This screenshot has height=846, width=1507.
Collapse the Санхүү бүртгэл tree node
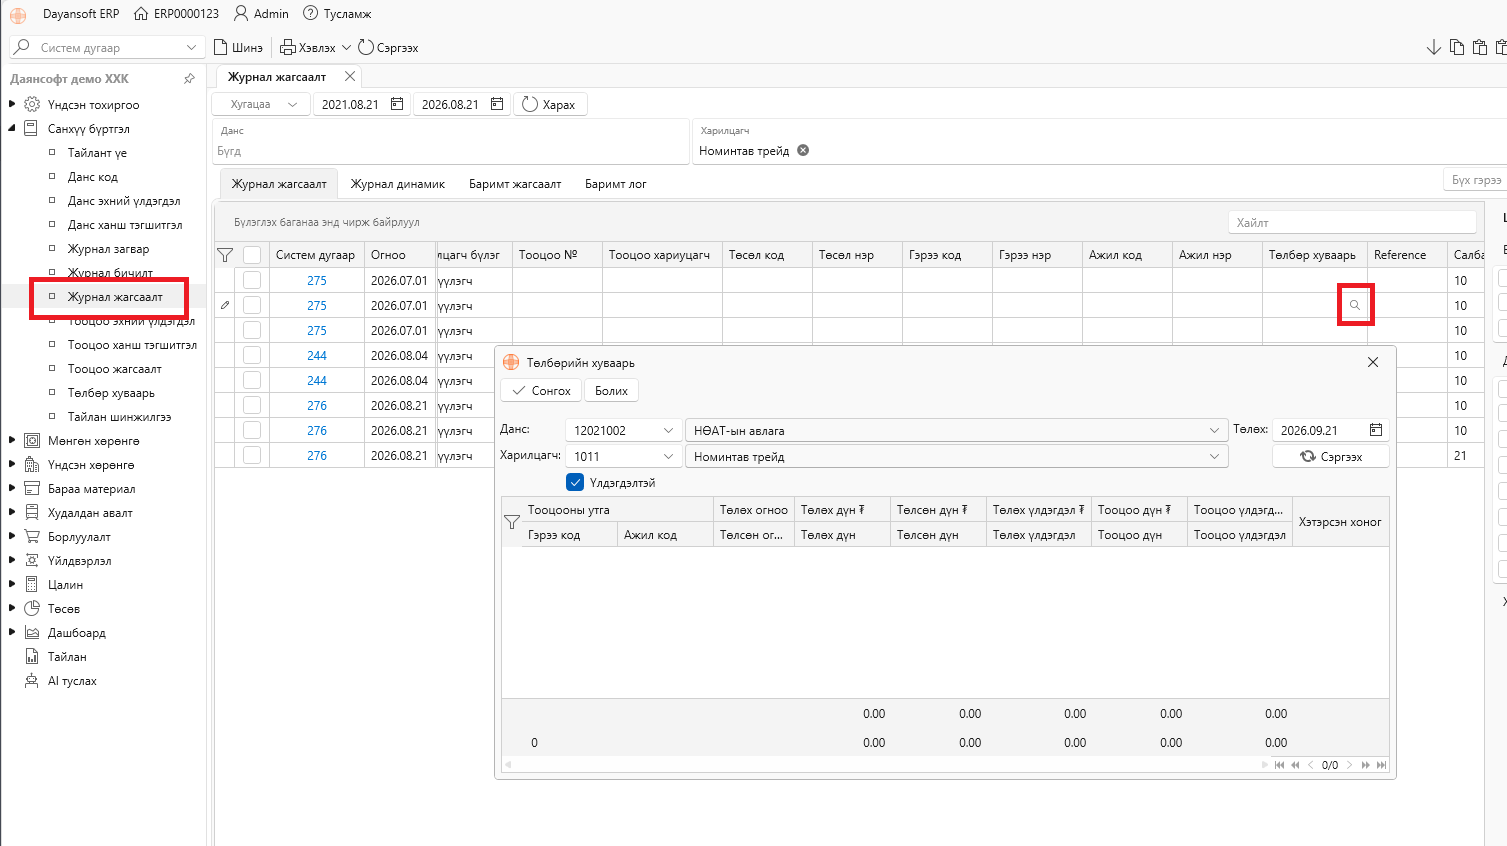click(x=12, y=128)
